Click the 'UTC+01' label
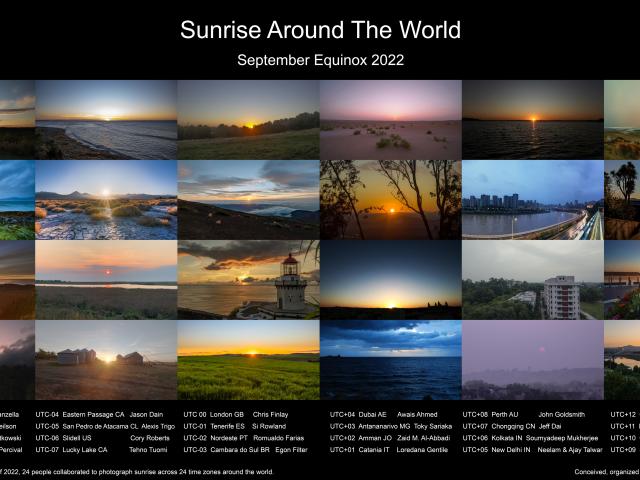The height and width of the screenshot is (480, 640). (x=342, y=450)
